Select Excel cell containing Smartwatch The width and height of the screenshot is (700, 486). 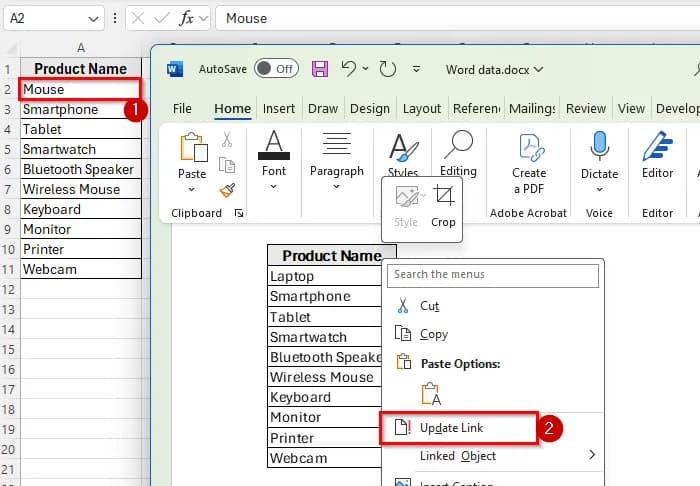point(81,149)
